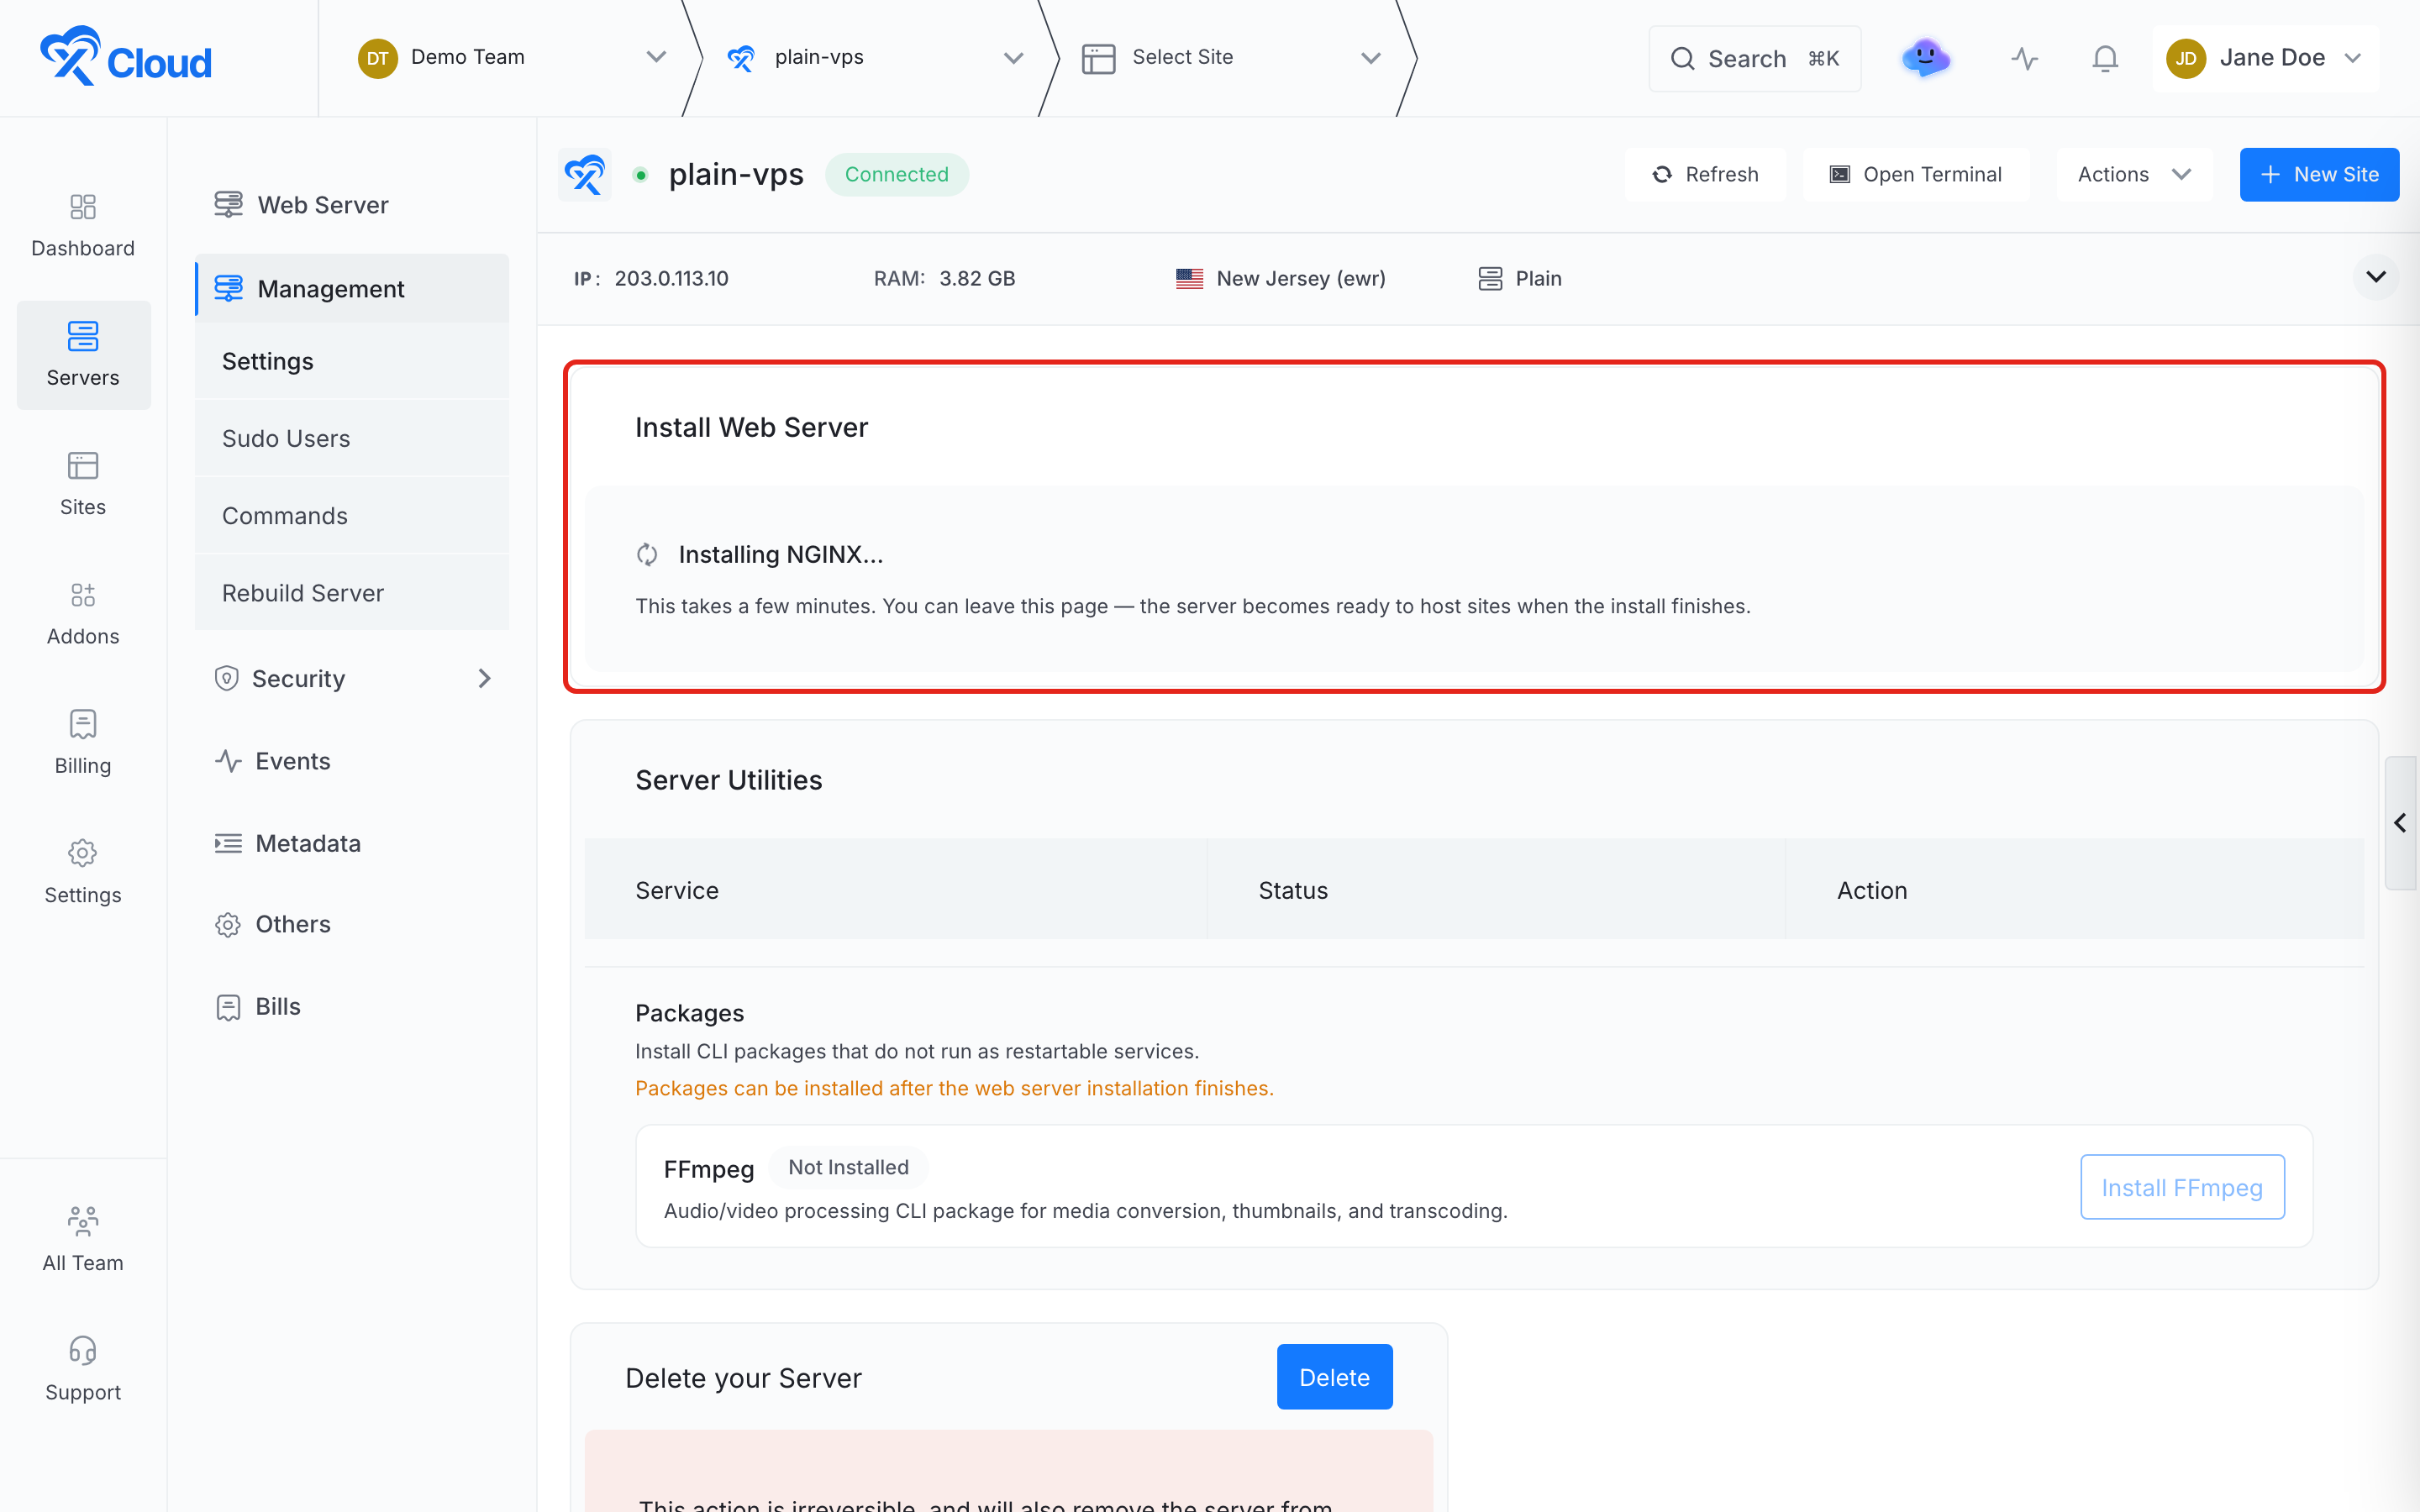
Task: Open the Demo Team selector
Action: 512,57
